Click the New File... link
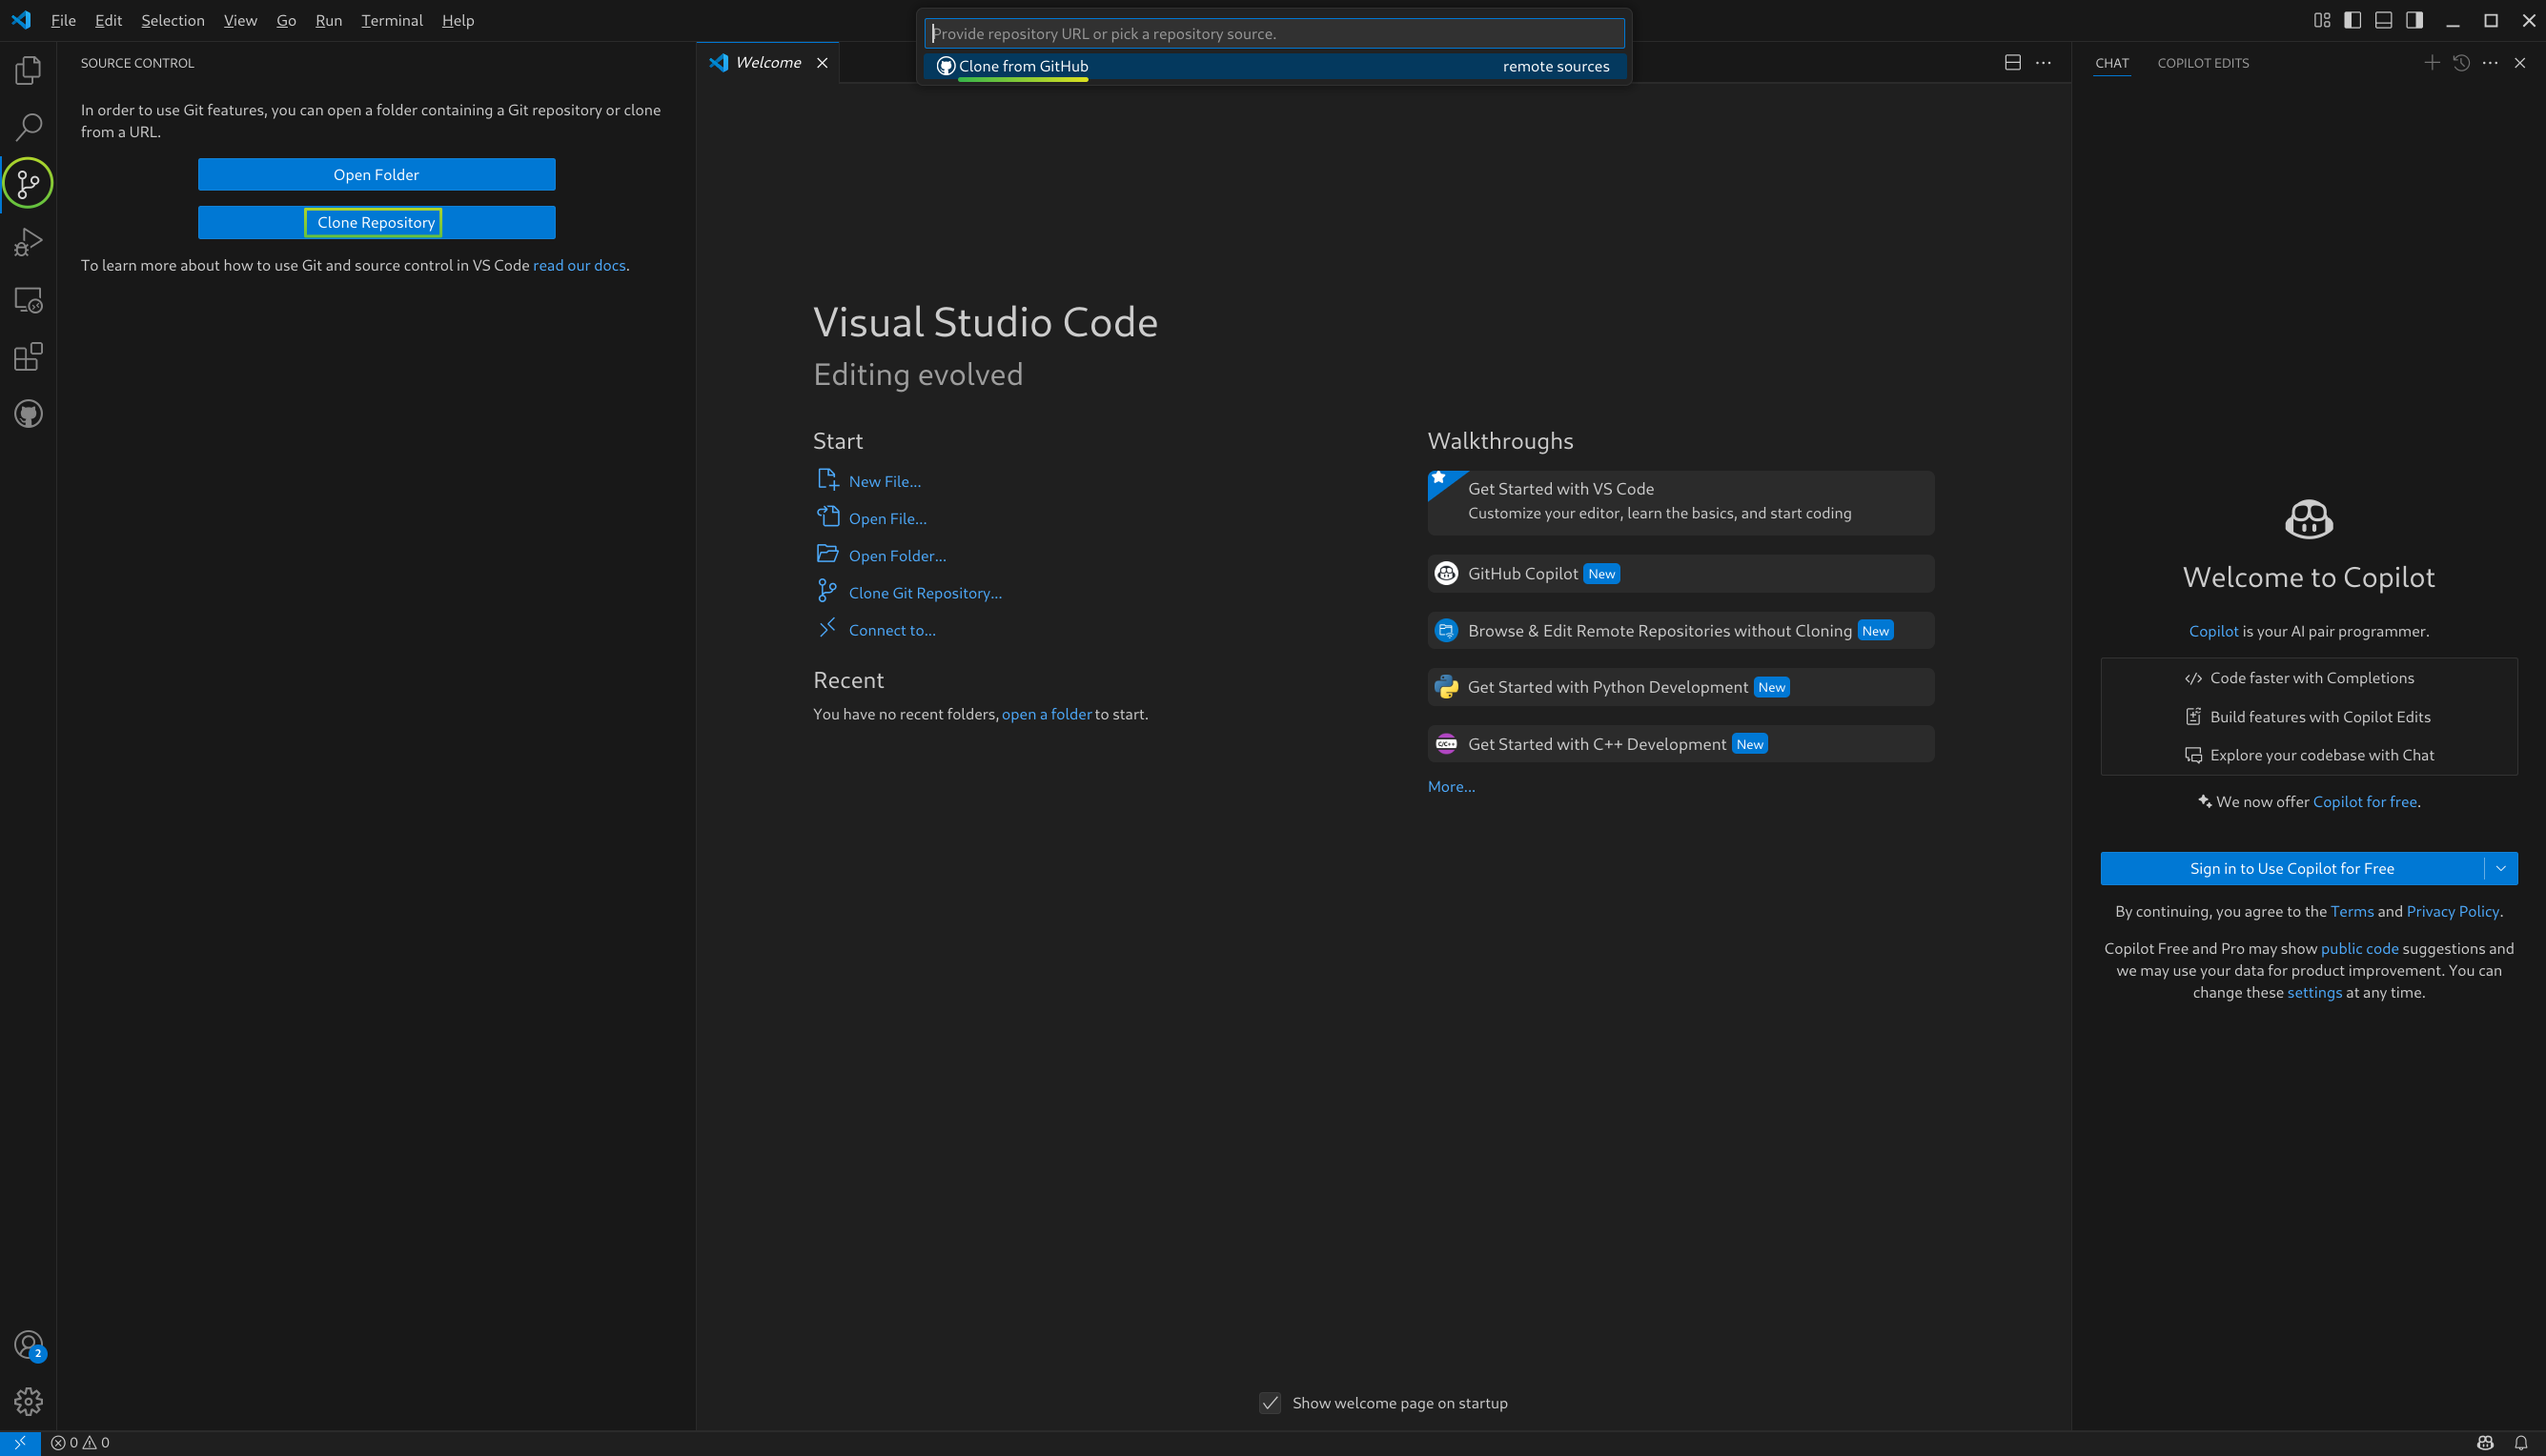2546x1456 pixels. (x=885, y=481)
